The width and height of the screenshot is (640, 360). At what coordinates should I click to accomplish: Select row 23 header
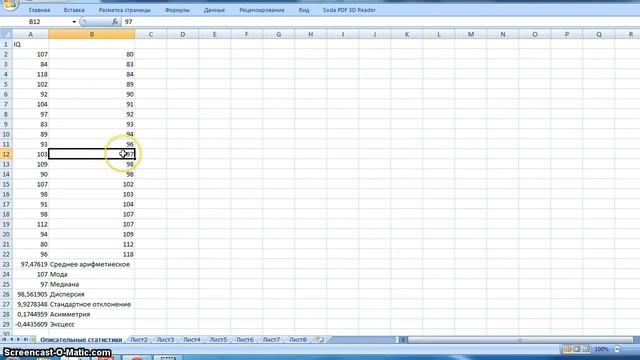[6, 264]
